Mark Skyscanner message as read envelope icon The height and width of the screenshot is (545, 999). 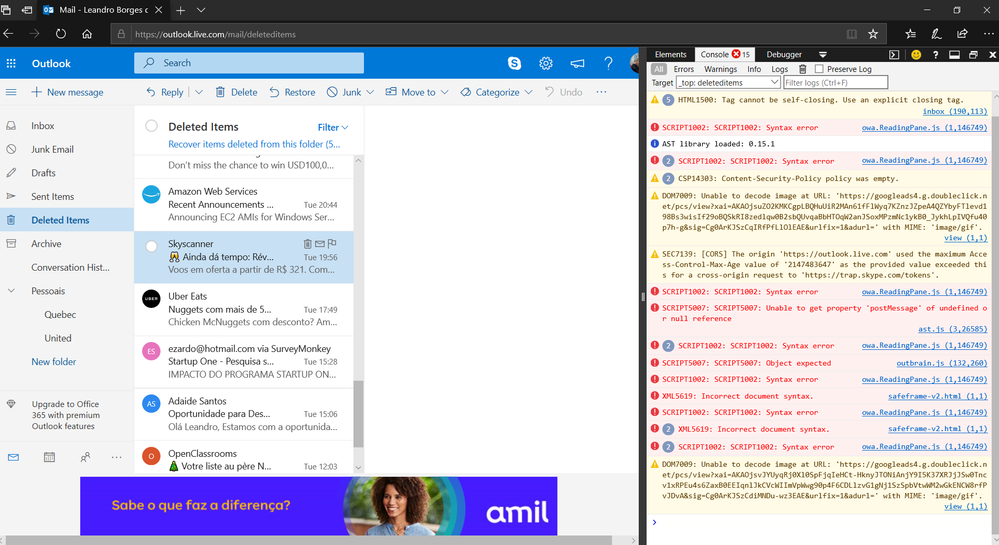point(320,243)
